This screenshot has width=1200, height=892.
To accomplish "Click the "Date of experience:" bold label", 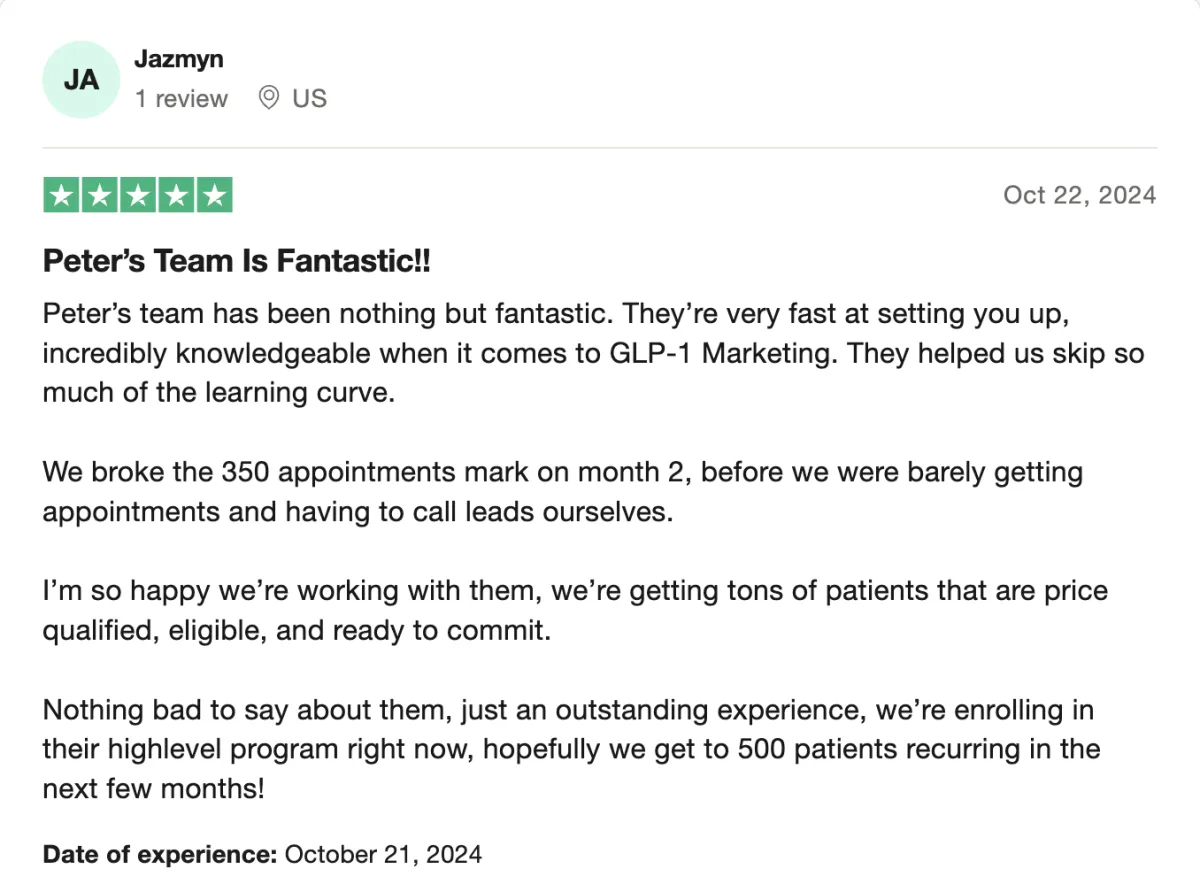I will (159, 854).
